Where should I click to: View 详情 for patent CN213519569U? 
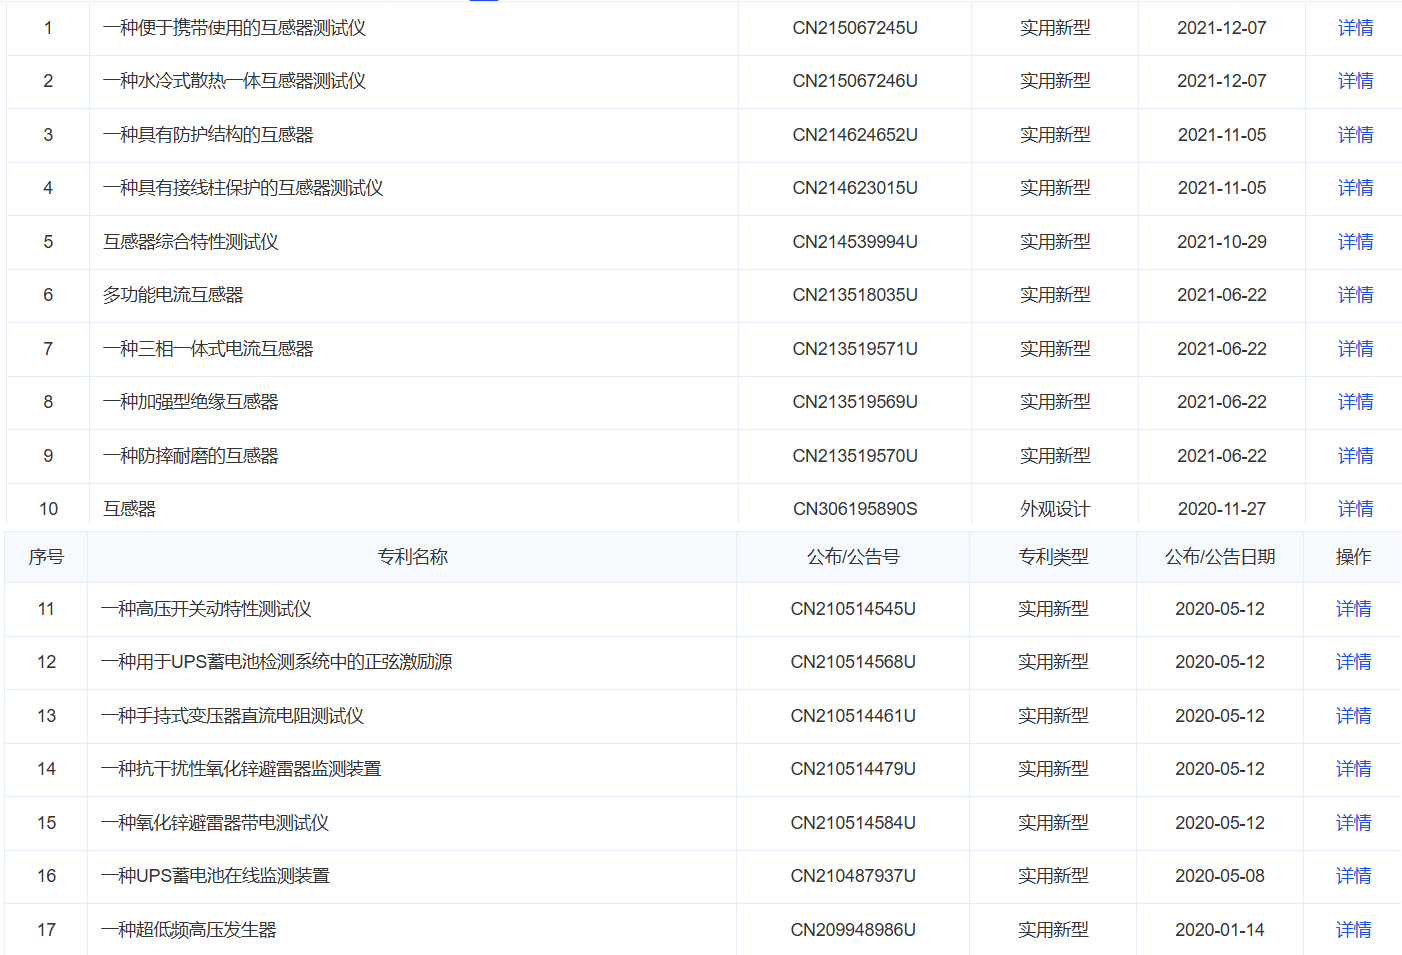click(x=1355, y=402)
